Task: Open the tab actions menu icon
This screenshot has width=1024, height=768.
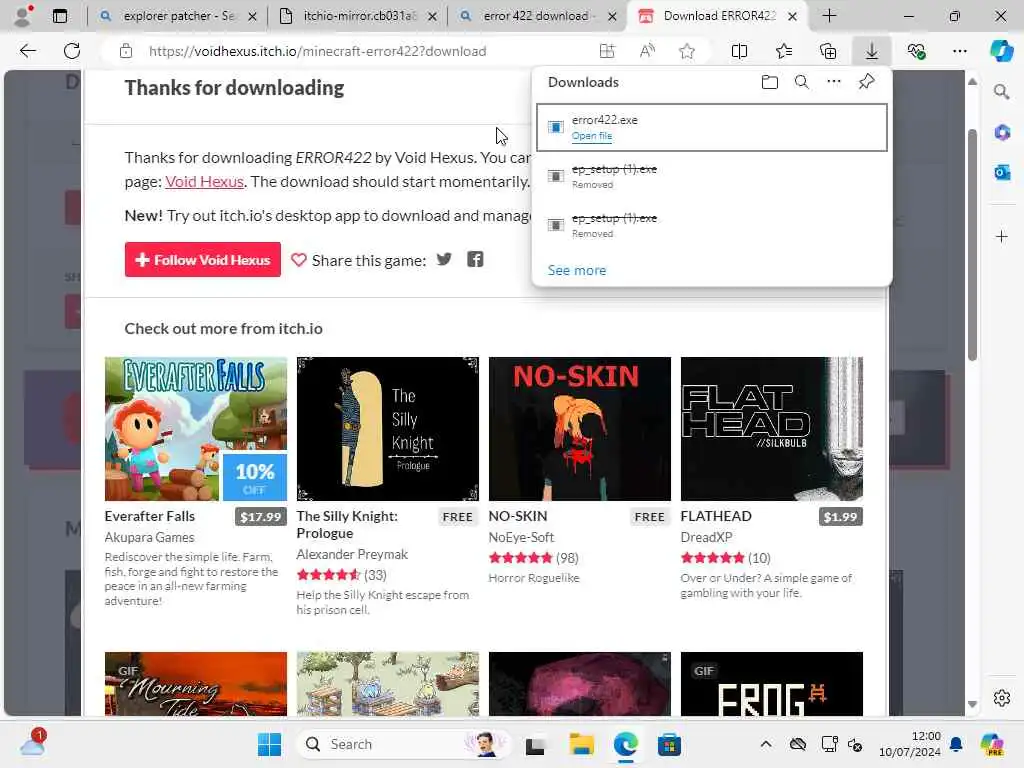Action: coord(59,16)
